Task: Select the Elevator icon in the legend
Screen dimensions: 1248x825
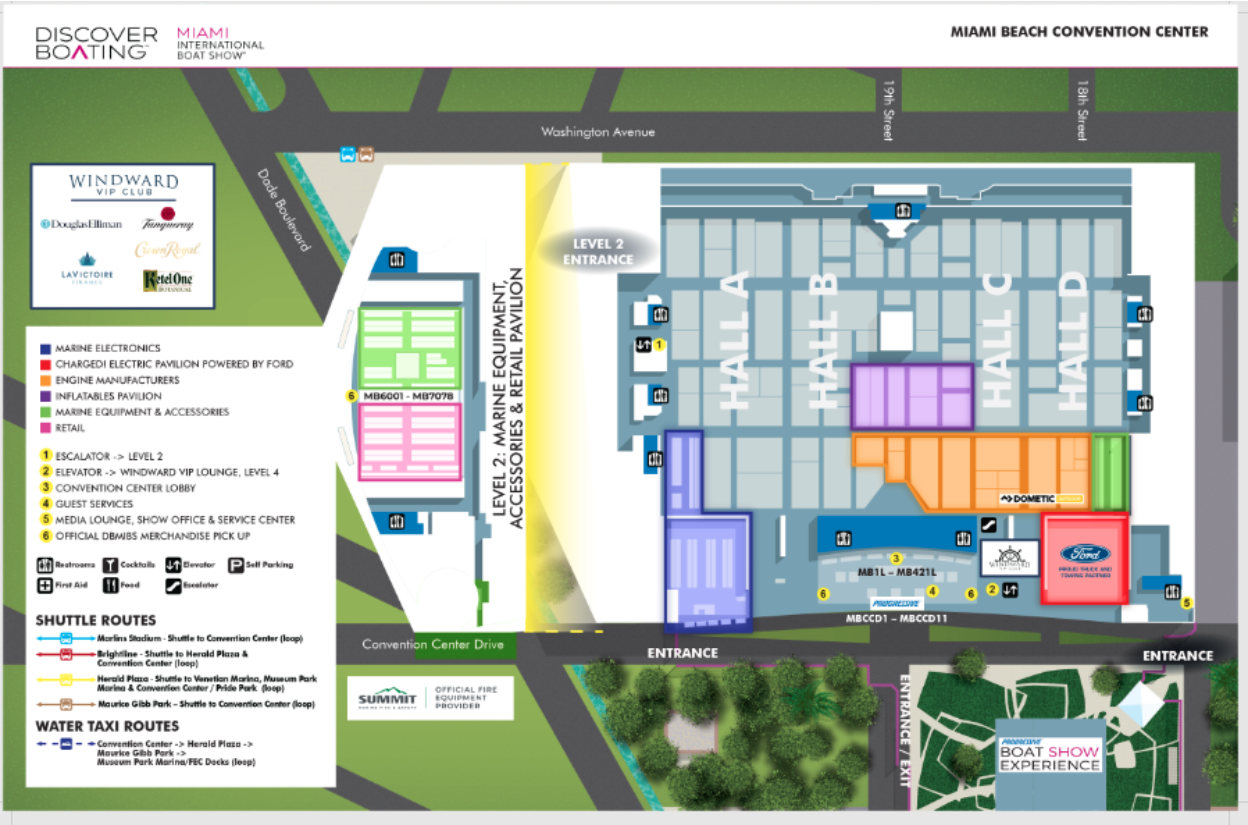Action: 173,565
